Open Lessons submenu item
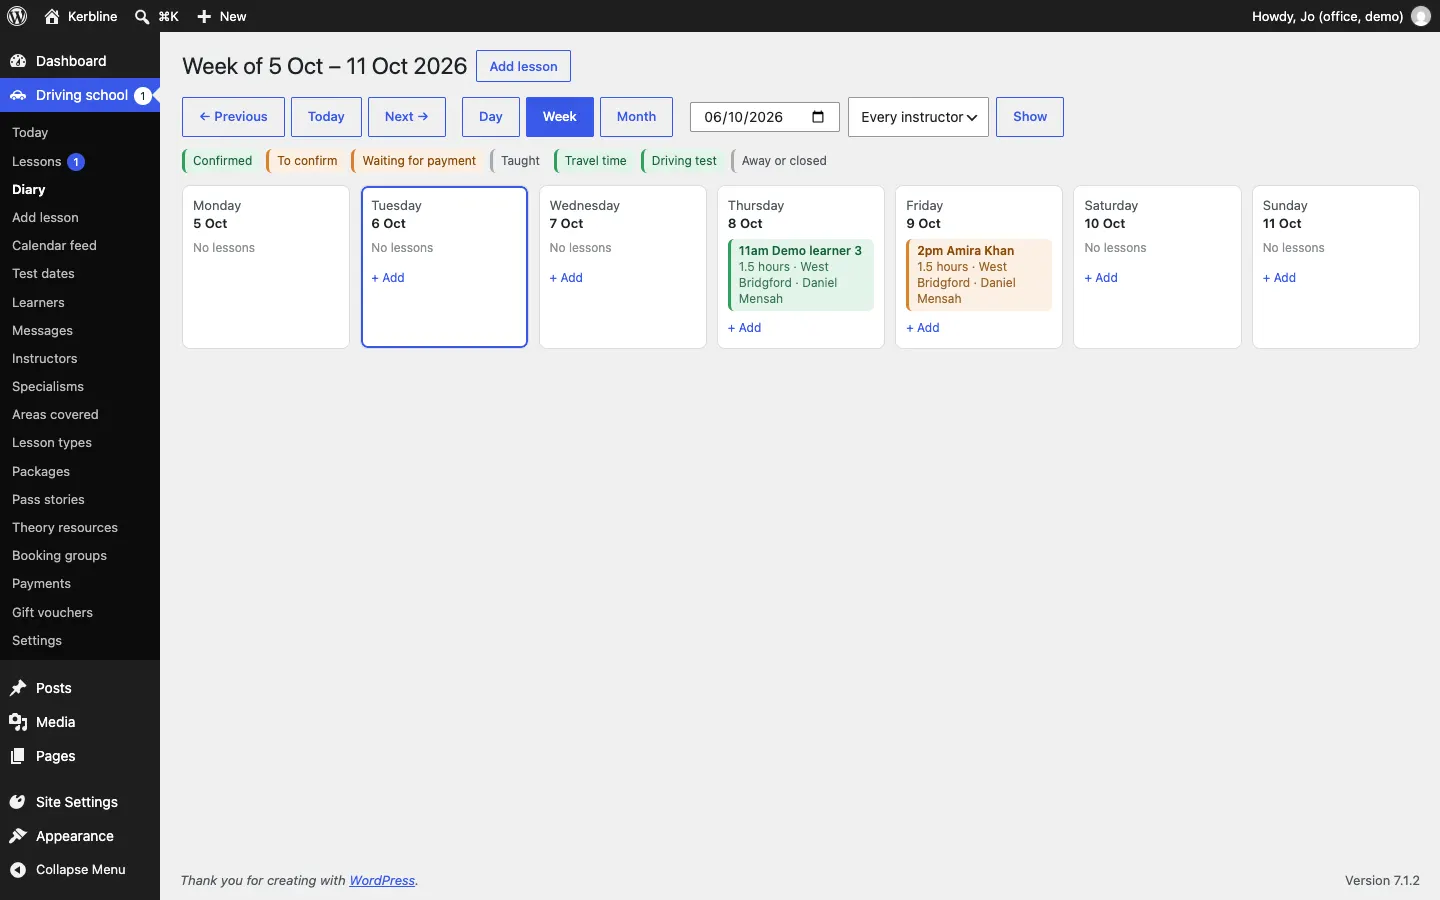Viewport: 1440px width, 900px height. click(x=37, y=161)
